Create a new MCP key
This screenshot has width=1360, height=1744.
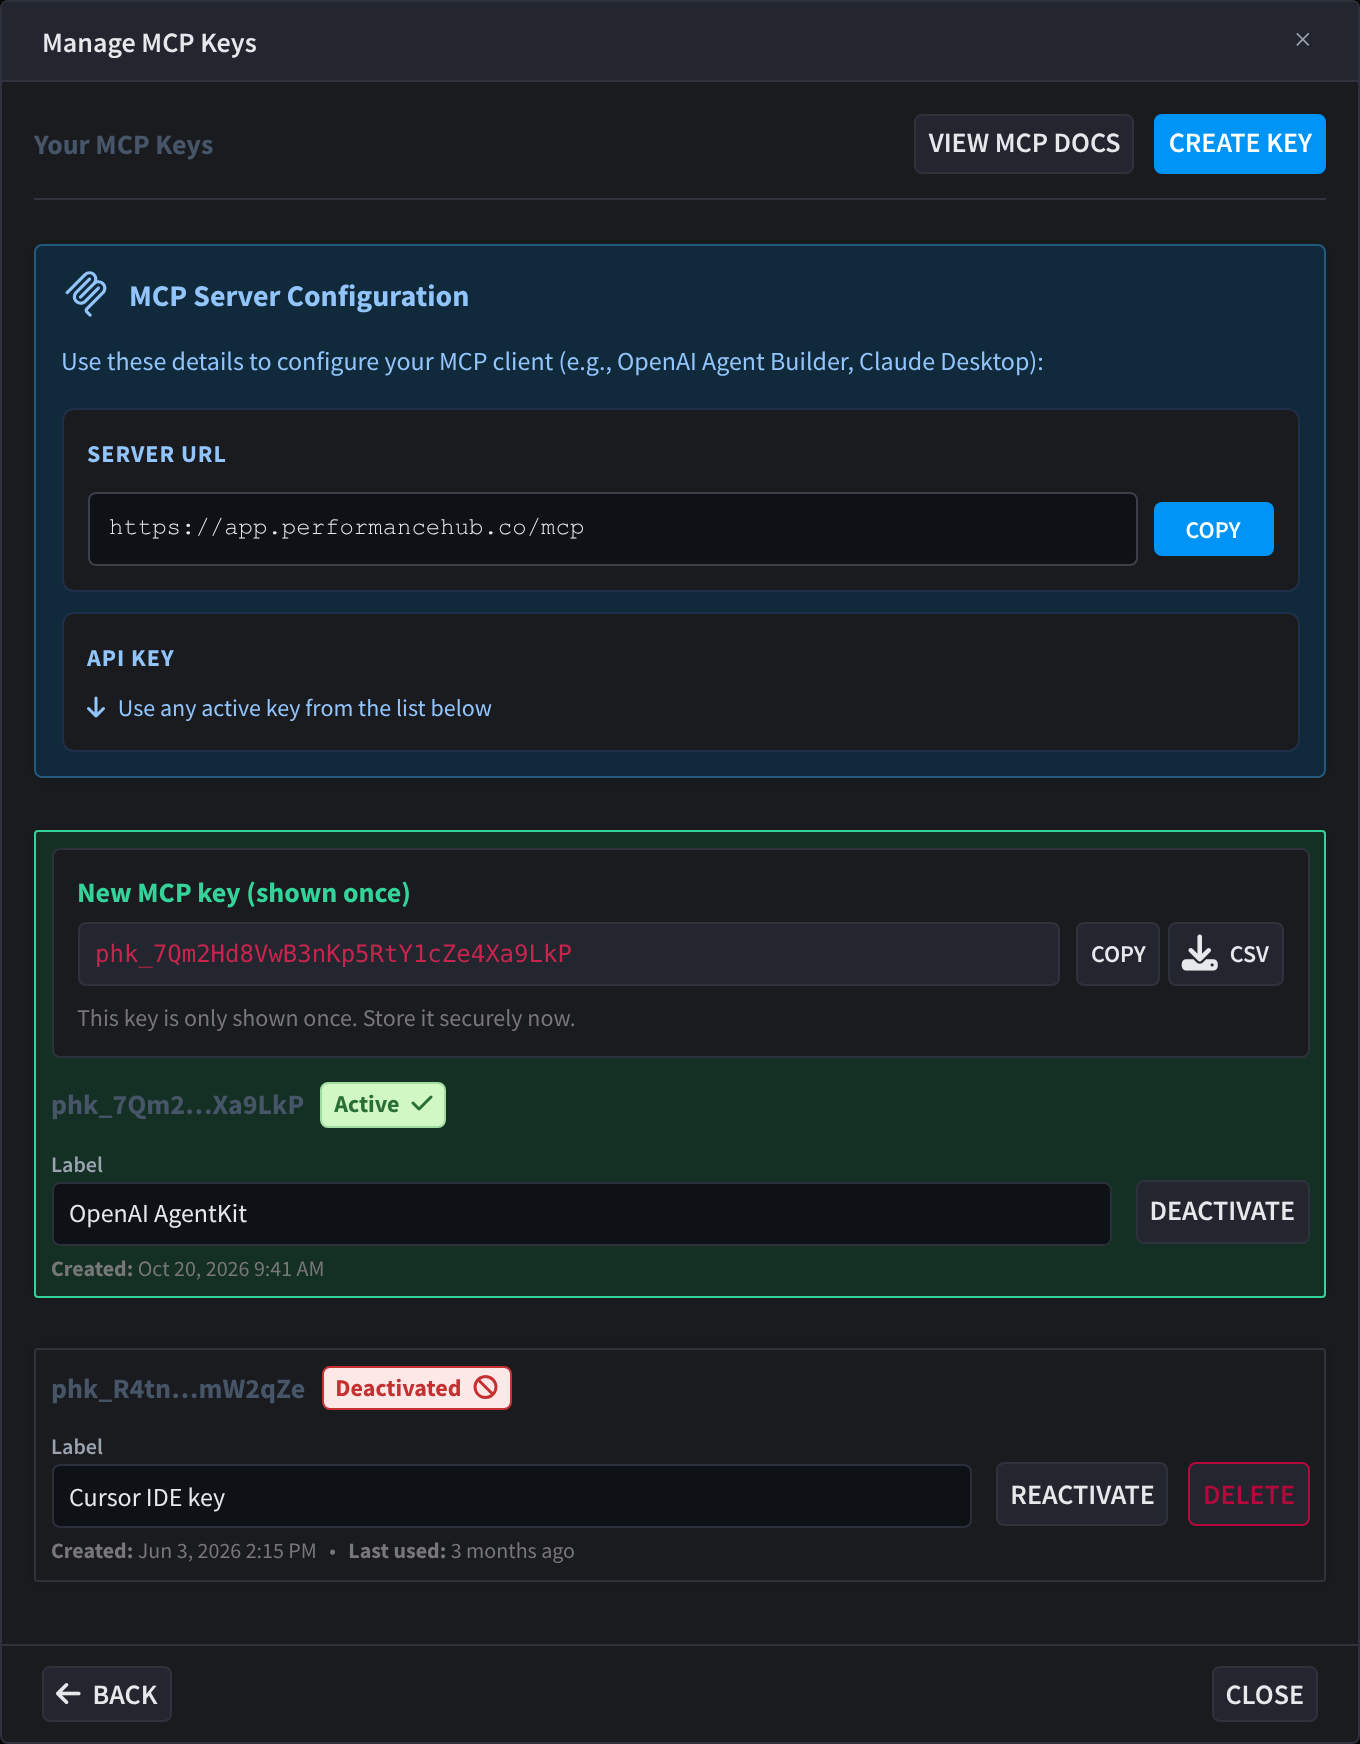point(1240,144)
